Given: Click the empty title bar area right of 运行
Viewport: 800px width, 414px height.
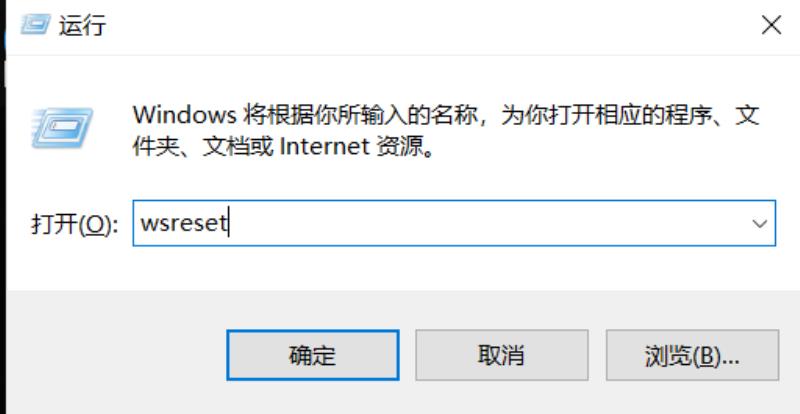Looking at the screenshot, I should [x=429, y=25].
